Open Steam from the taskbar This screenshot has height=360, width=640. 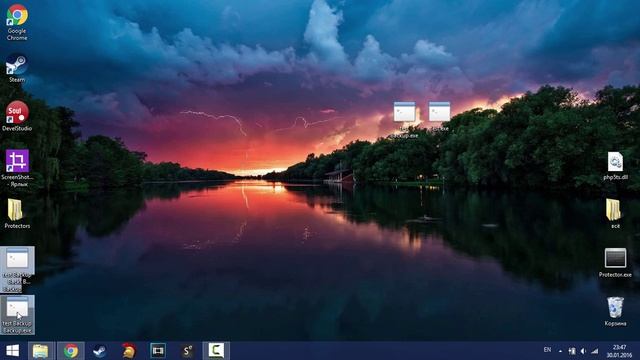pos(100,351)
